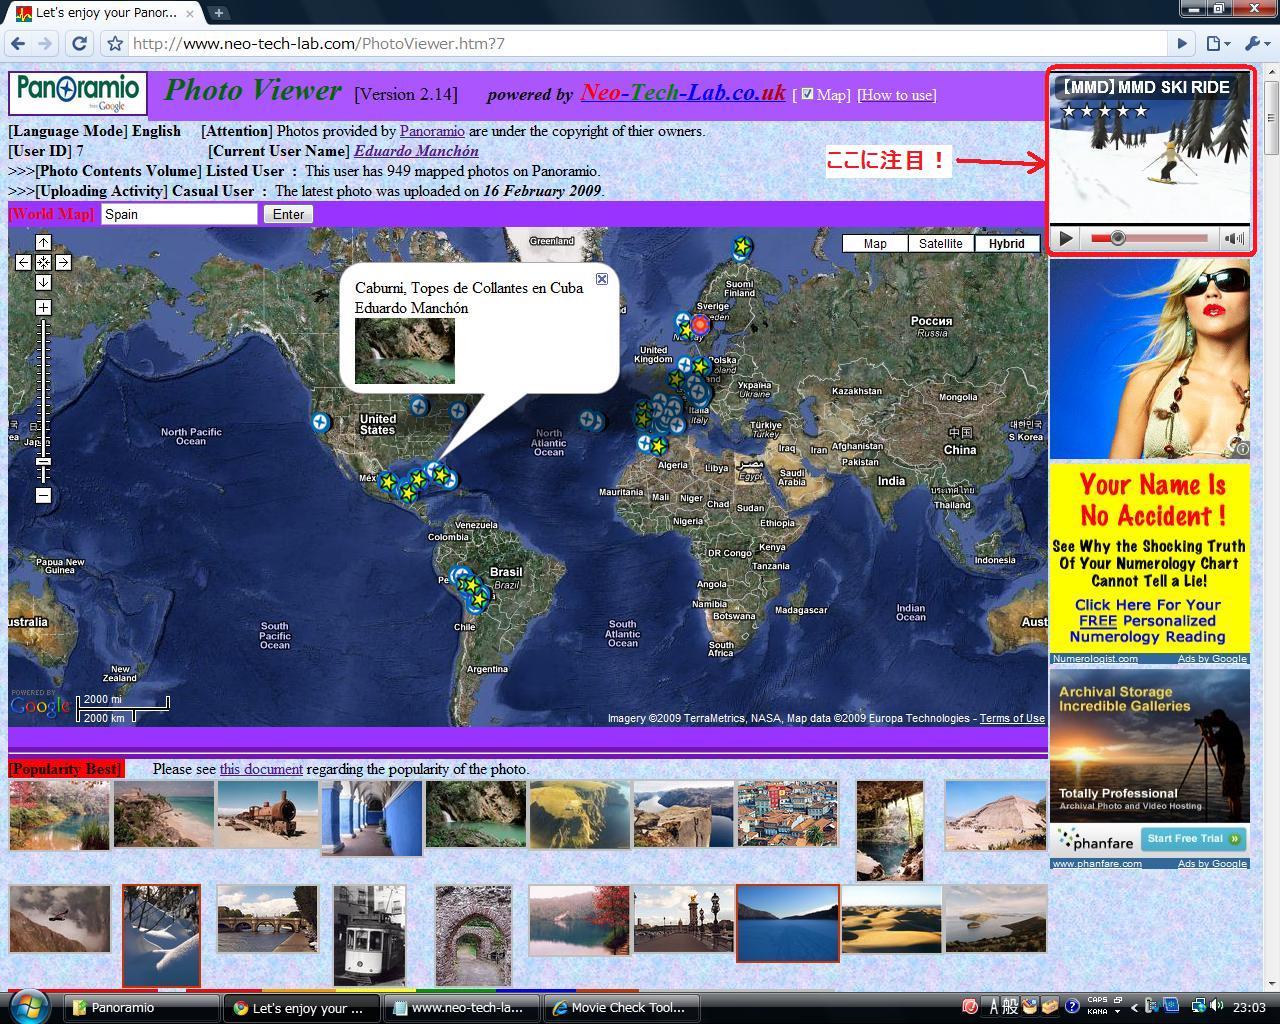Open the Numerology ad banner
Viewport: 1280px width, 1024px height.
click(x=1150, y=558)
